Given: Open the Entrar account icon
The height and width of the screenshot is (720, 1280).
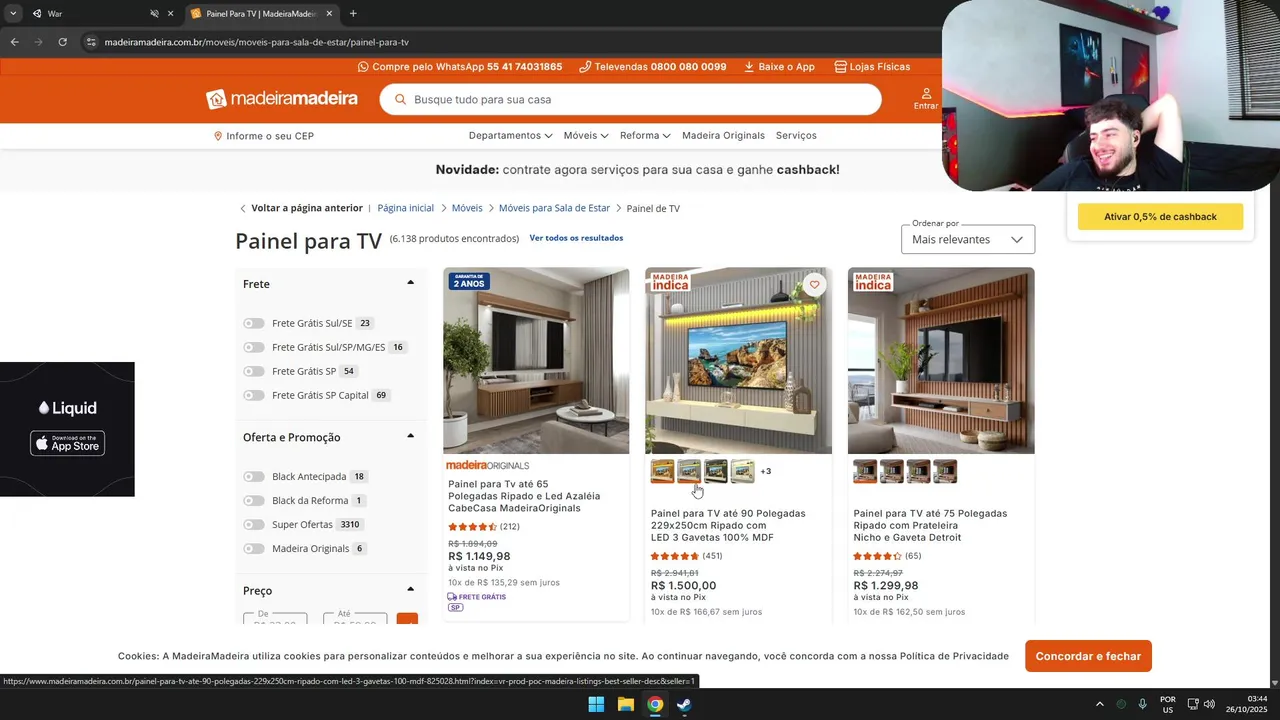Looking at the screenshot, I should coord(926,98).
